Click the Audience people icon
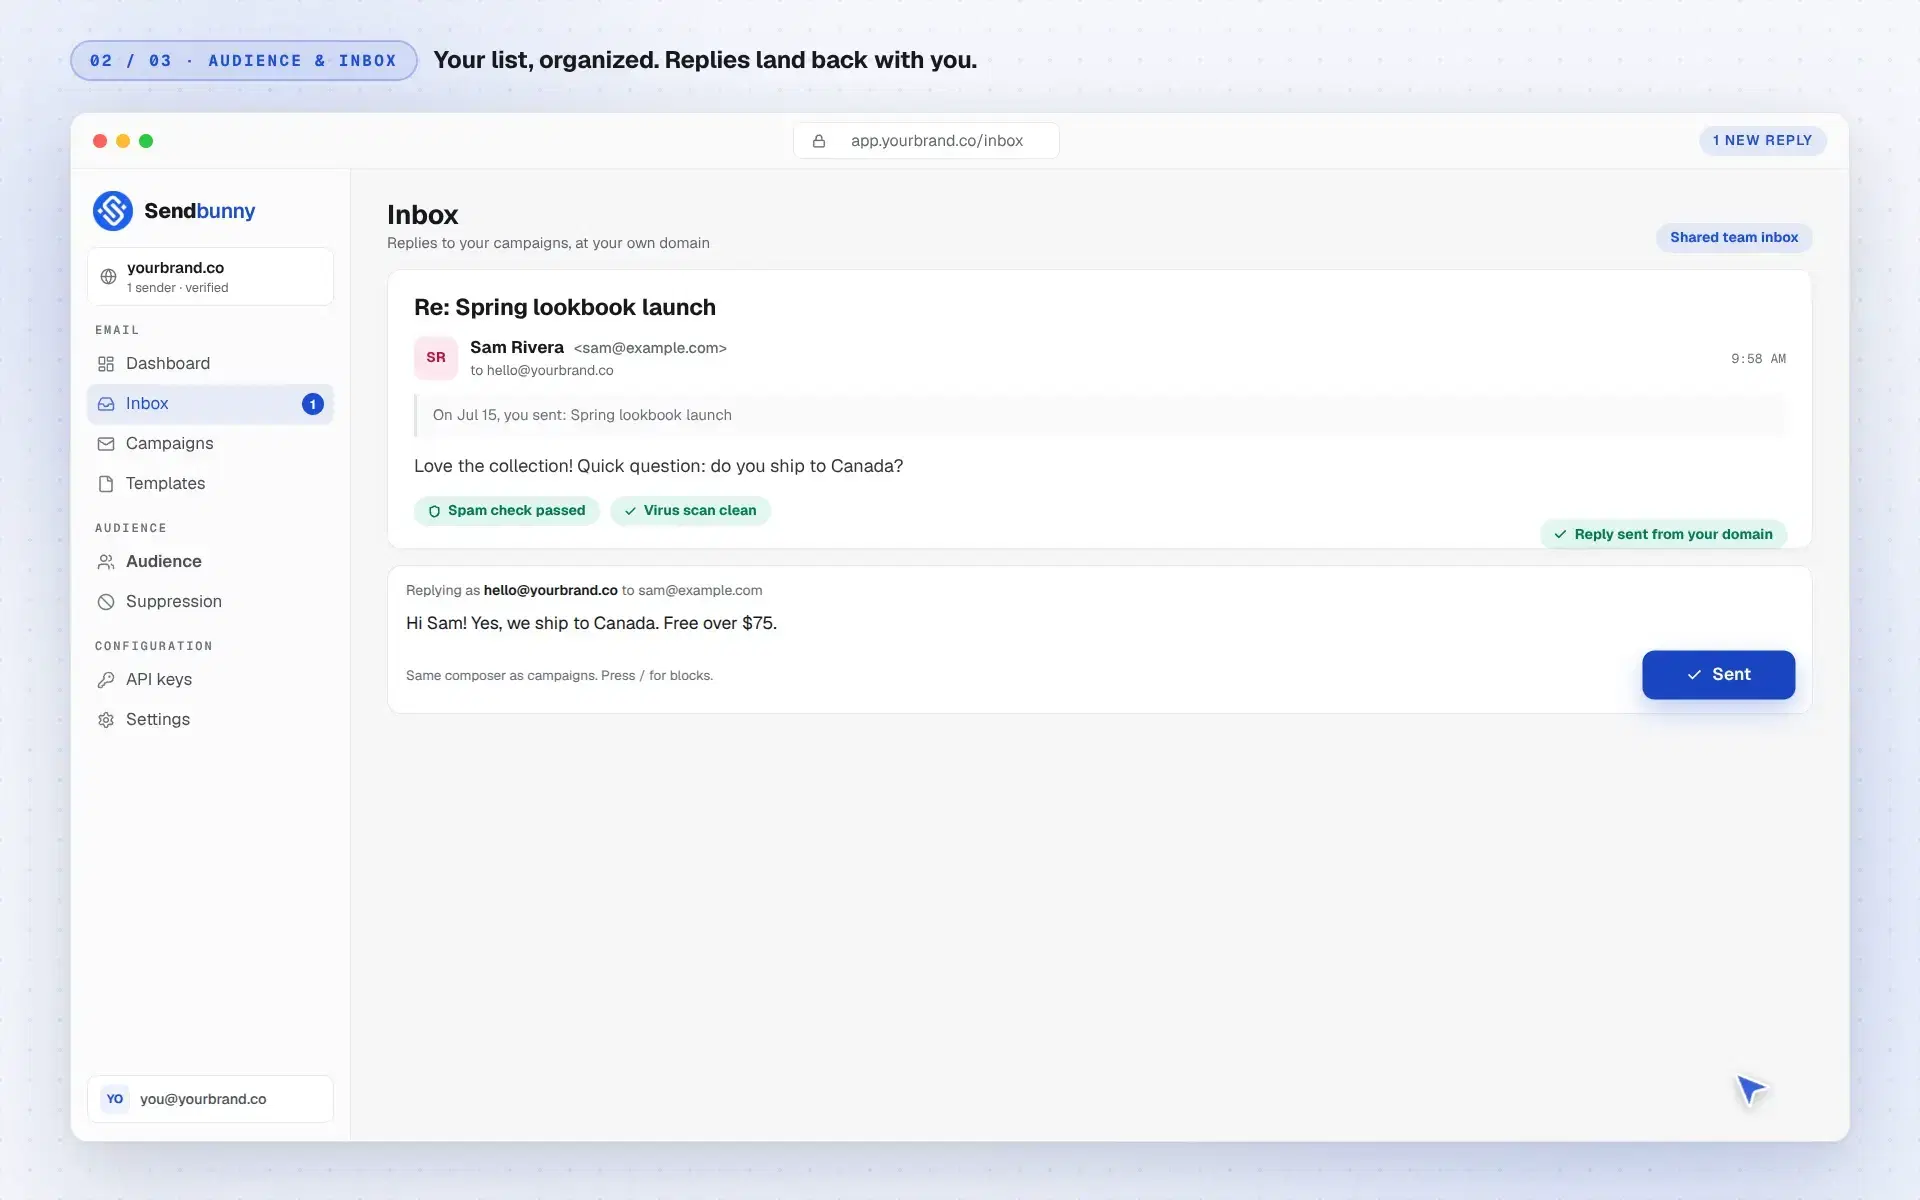 click(x=106, y=562)
